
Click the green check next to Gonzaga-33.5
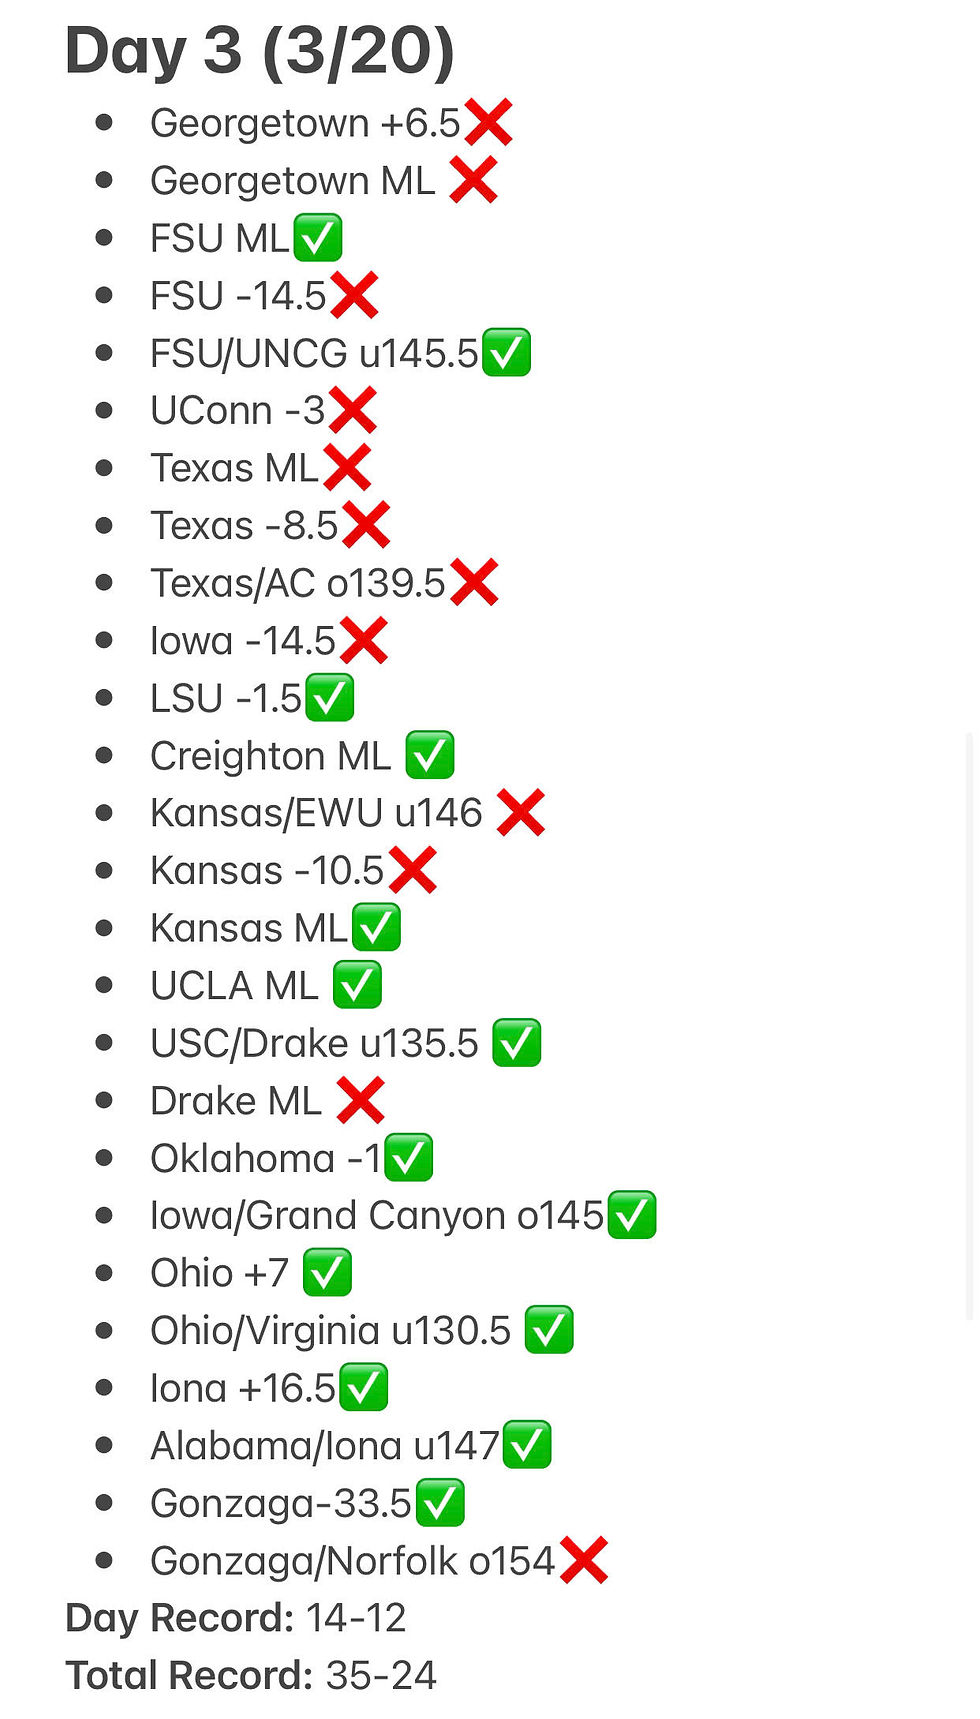pyautogui.click(x=439, y=1503)
